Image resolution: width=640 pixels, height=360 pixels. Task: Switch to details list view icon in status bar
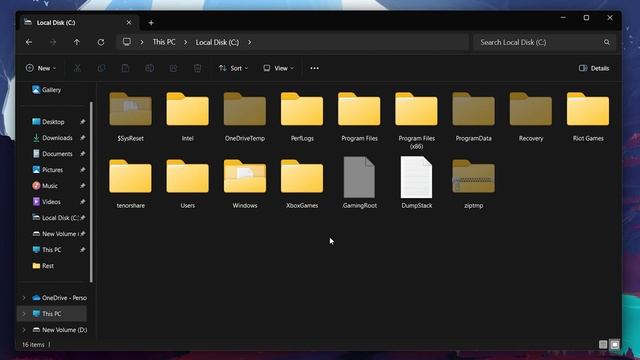point(603,344)
